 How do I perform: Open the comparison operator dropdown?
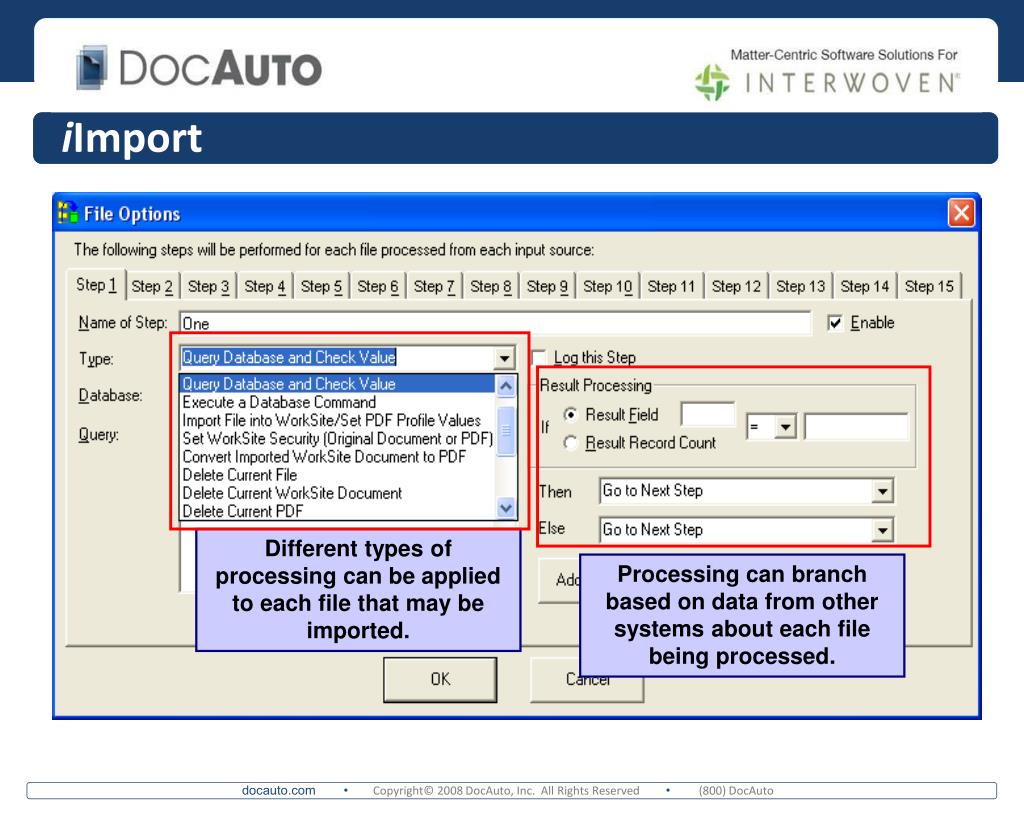pyautogui.click(x=785, y=427)
